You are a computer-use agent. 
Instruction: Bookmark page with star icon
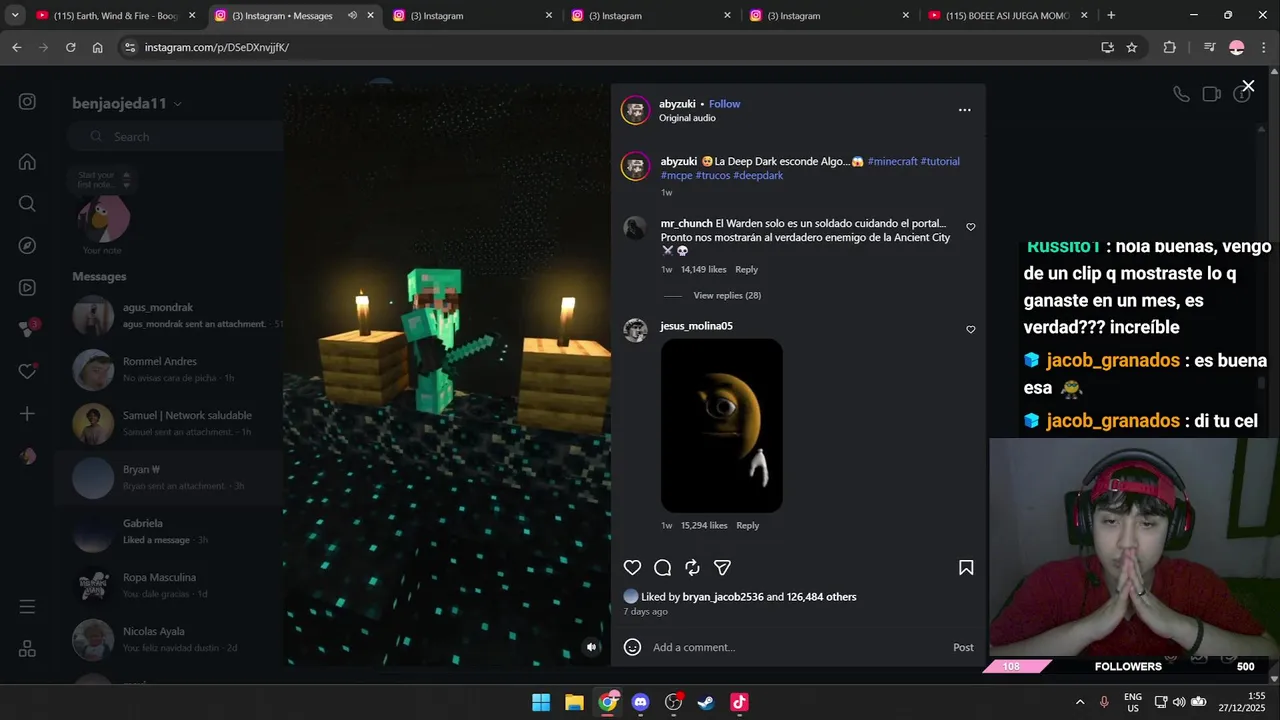[1132, 47]
